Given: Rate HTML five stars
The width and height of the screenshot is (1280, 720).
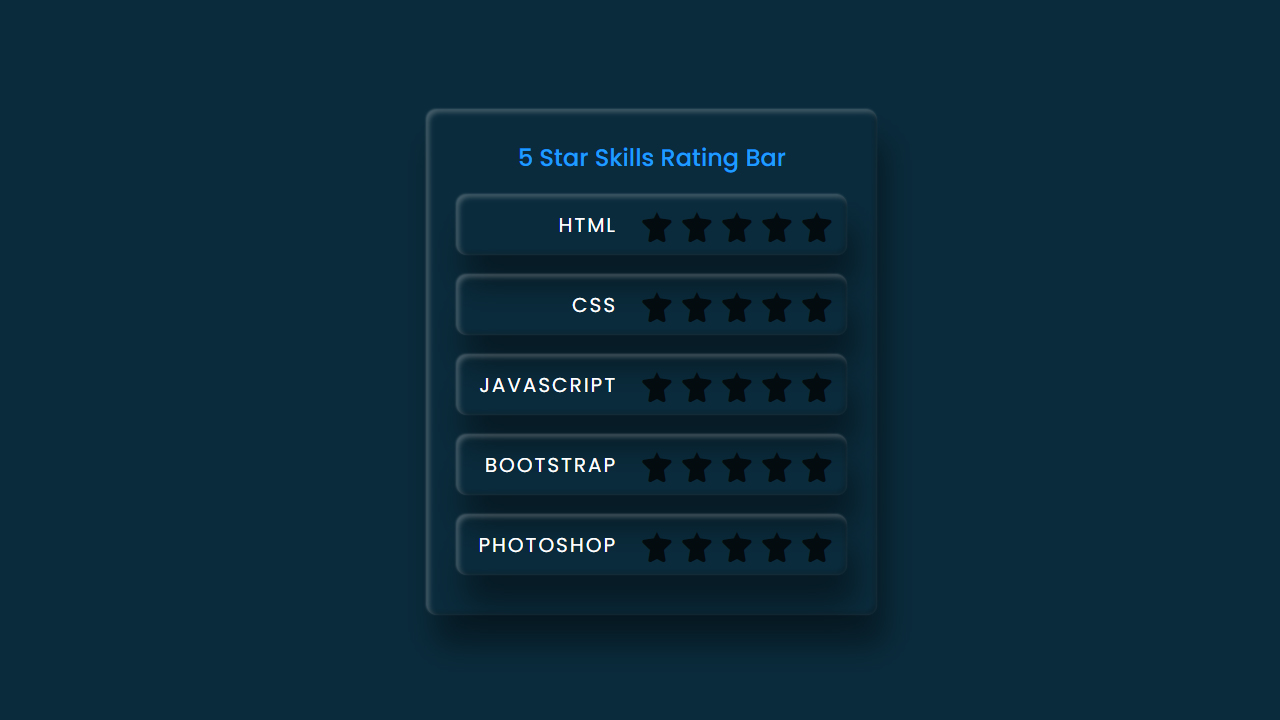Looking at the screenshot, I should [x=817, y=227].
